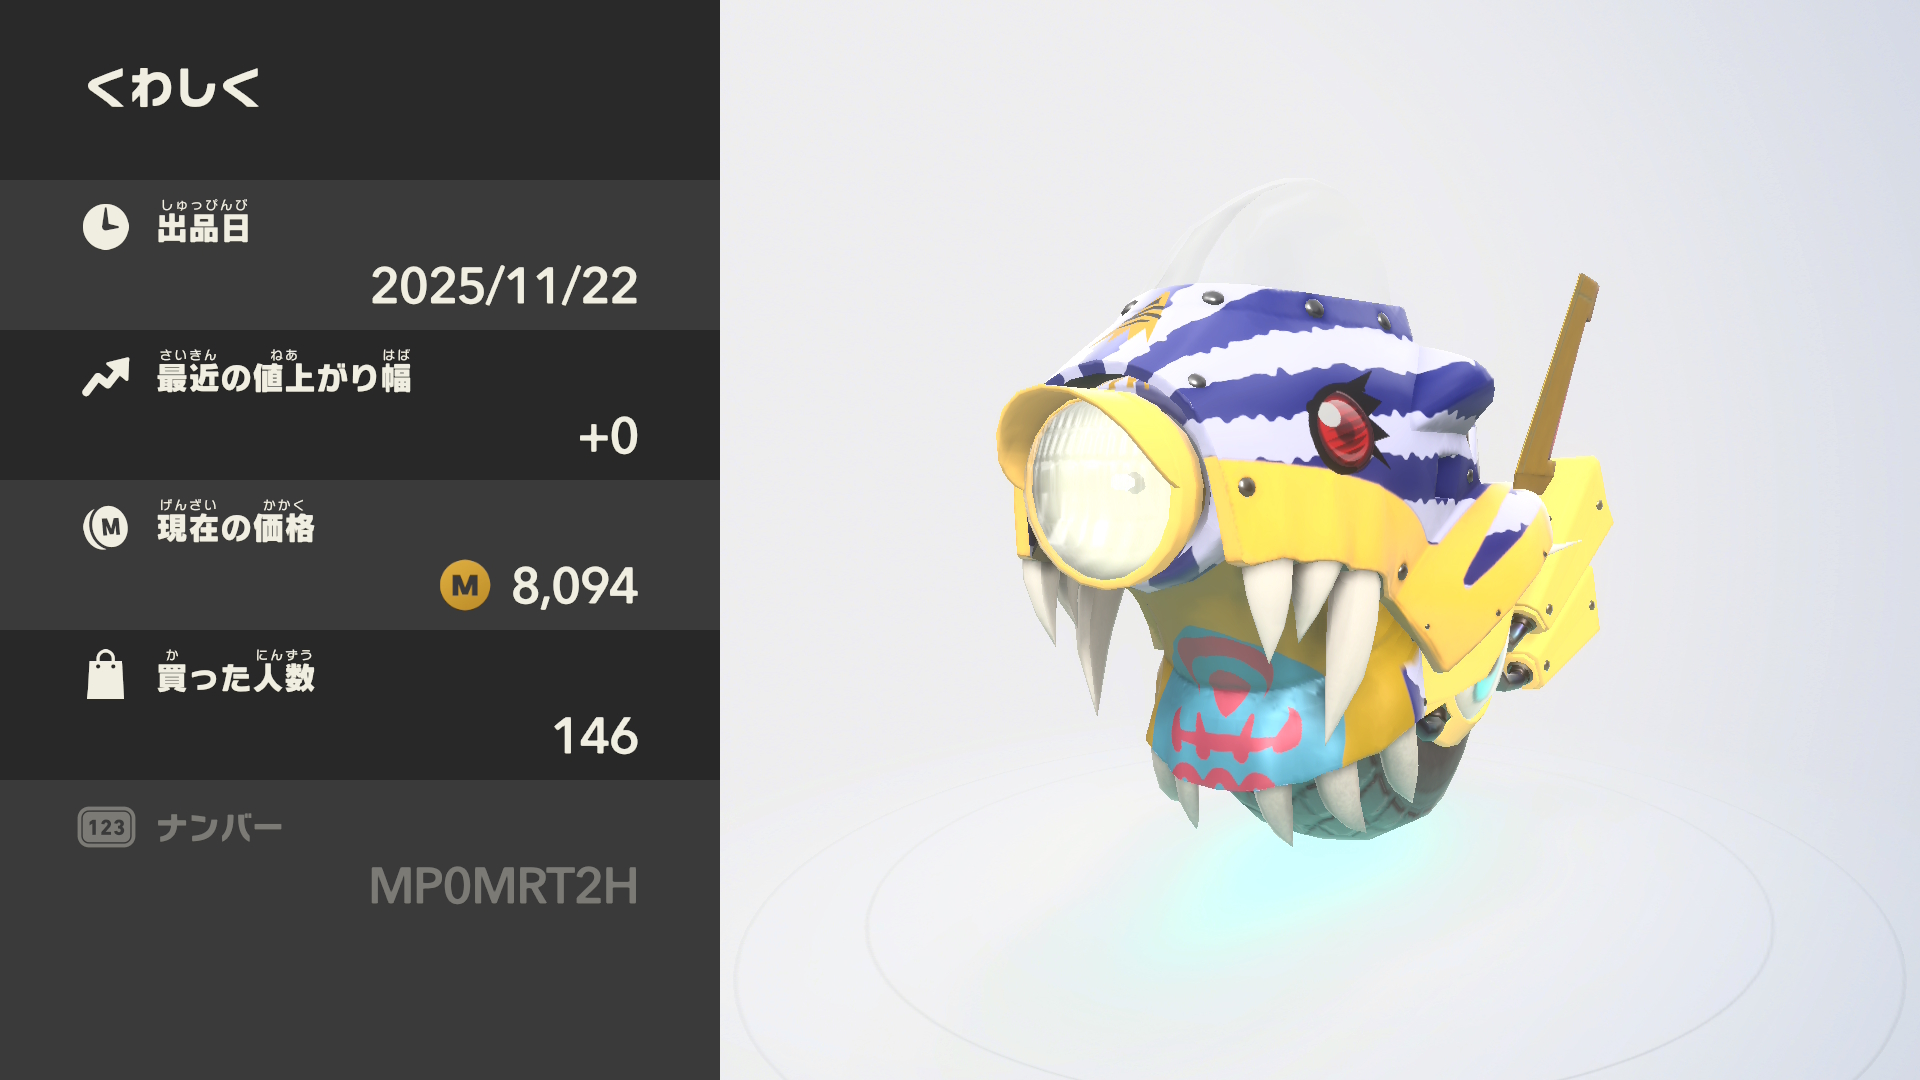Click the price change value +0

(x=608, y=437)
